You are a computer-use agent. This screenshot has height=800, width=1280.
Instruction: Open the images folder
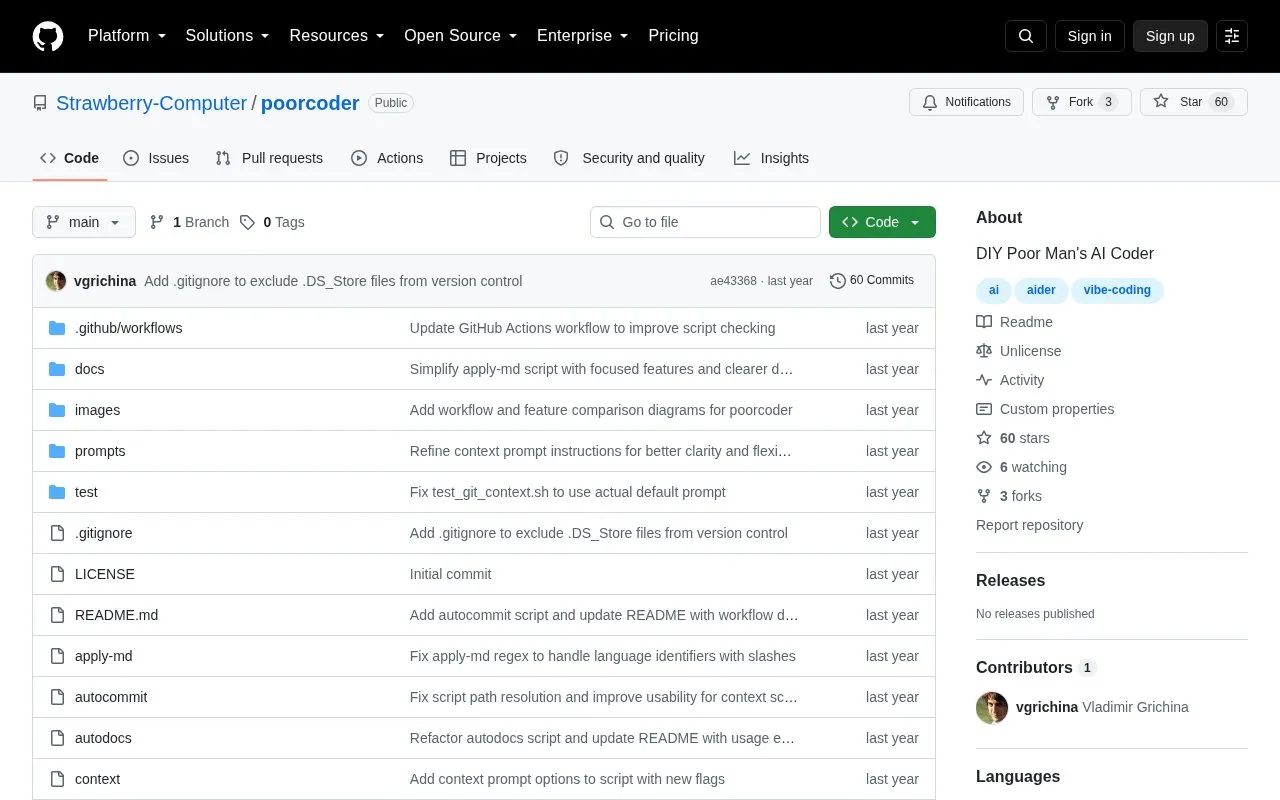[x=97, y=410]
